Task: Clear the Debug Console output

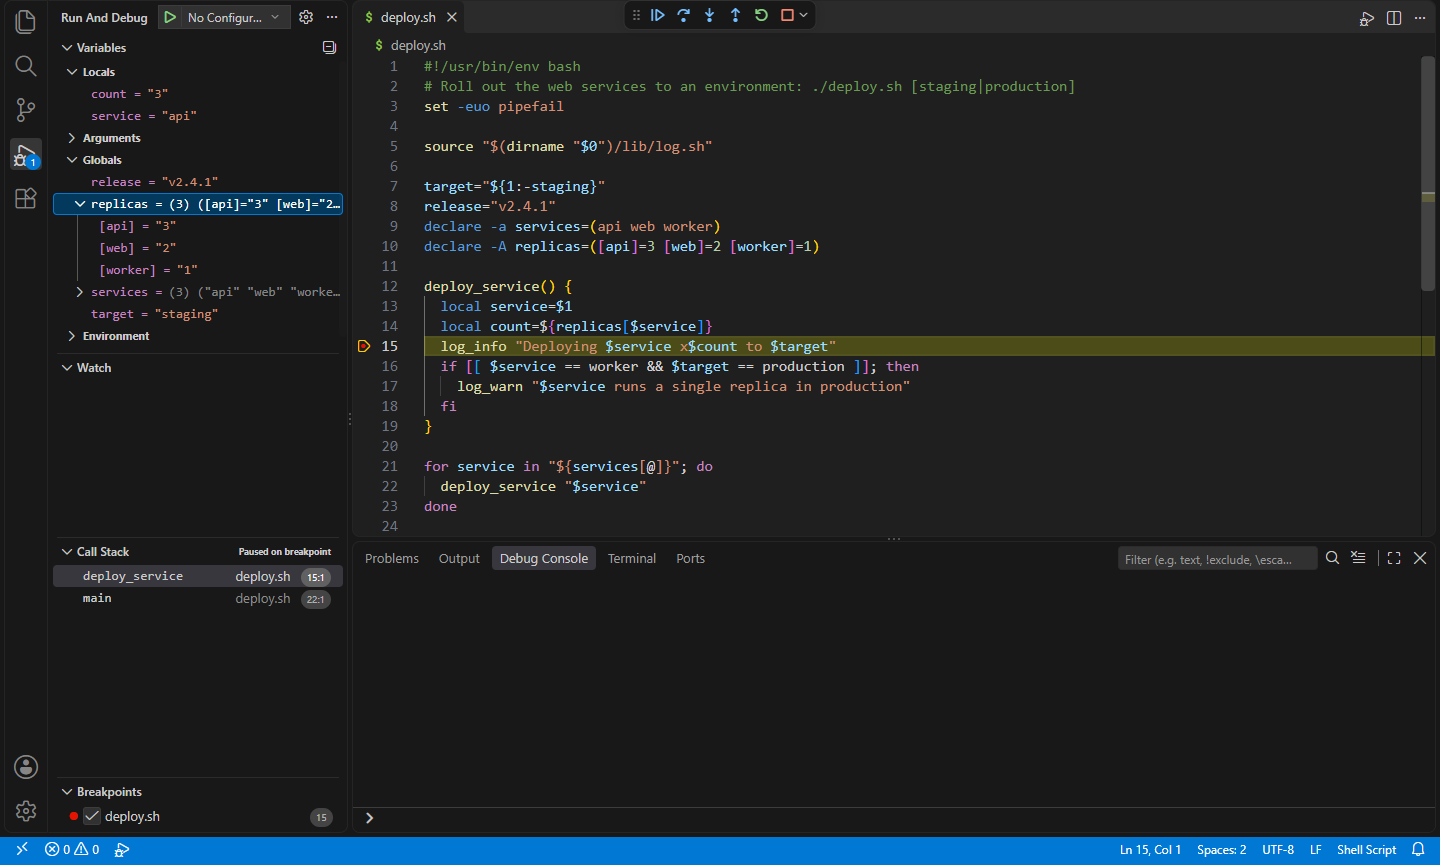Action: click(x=1358, y=558)
